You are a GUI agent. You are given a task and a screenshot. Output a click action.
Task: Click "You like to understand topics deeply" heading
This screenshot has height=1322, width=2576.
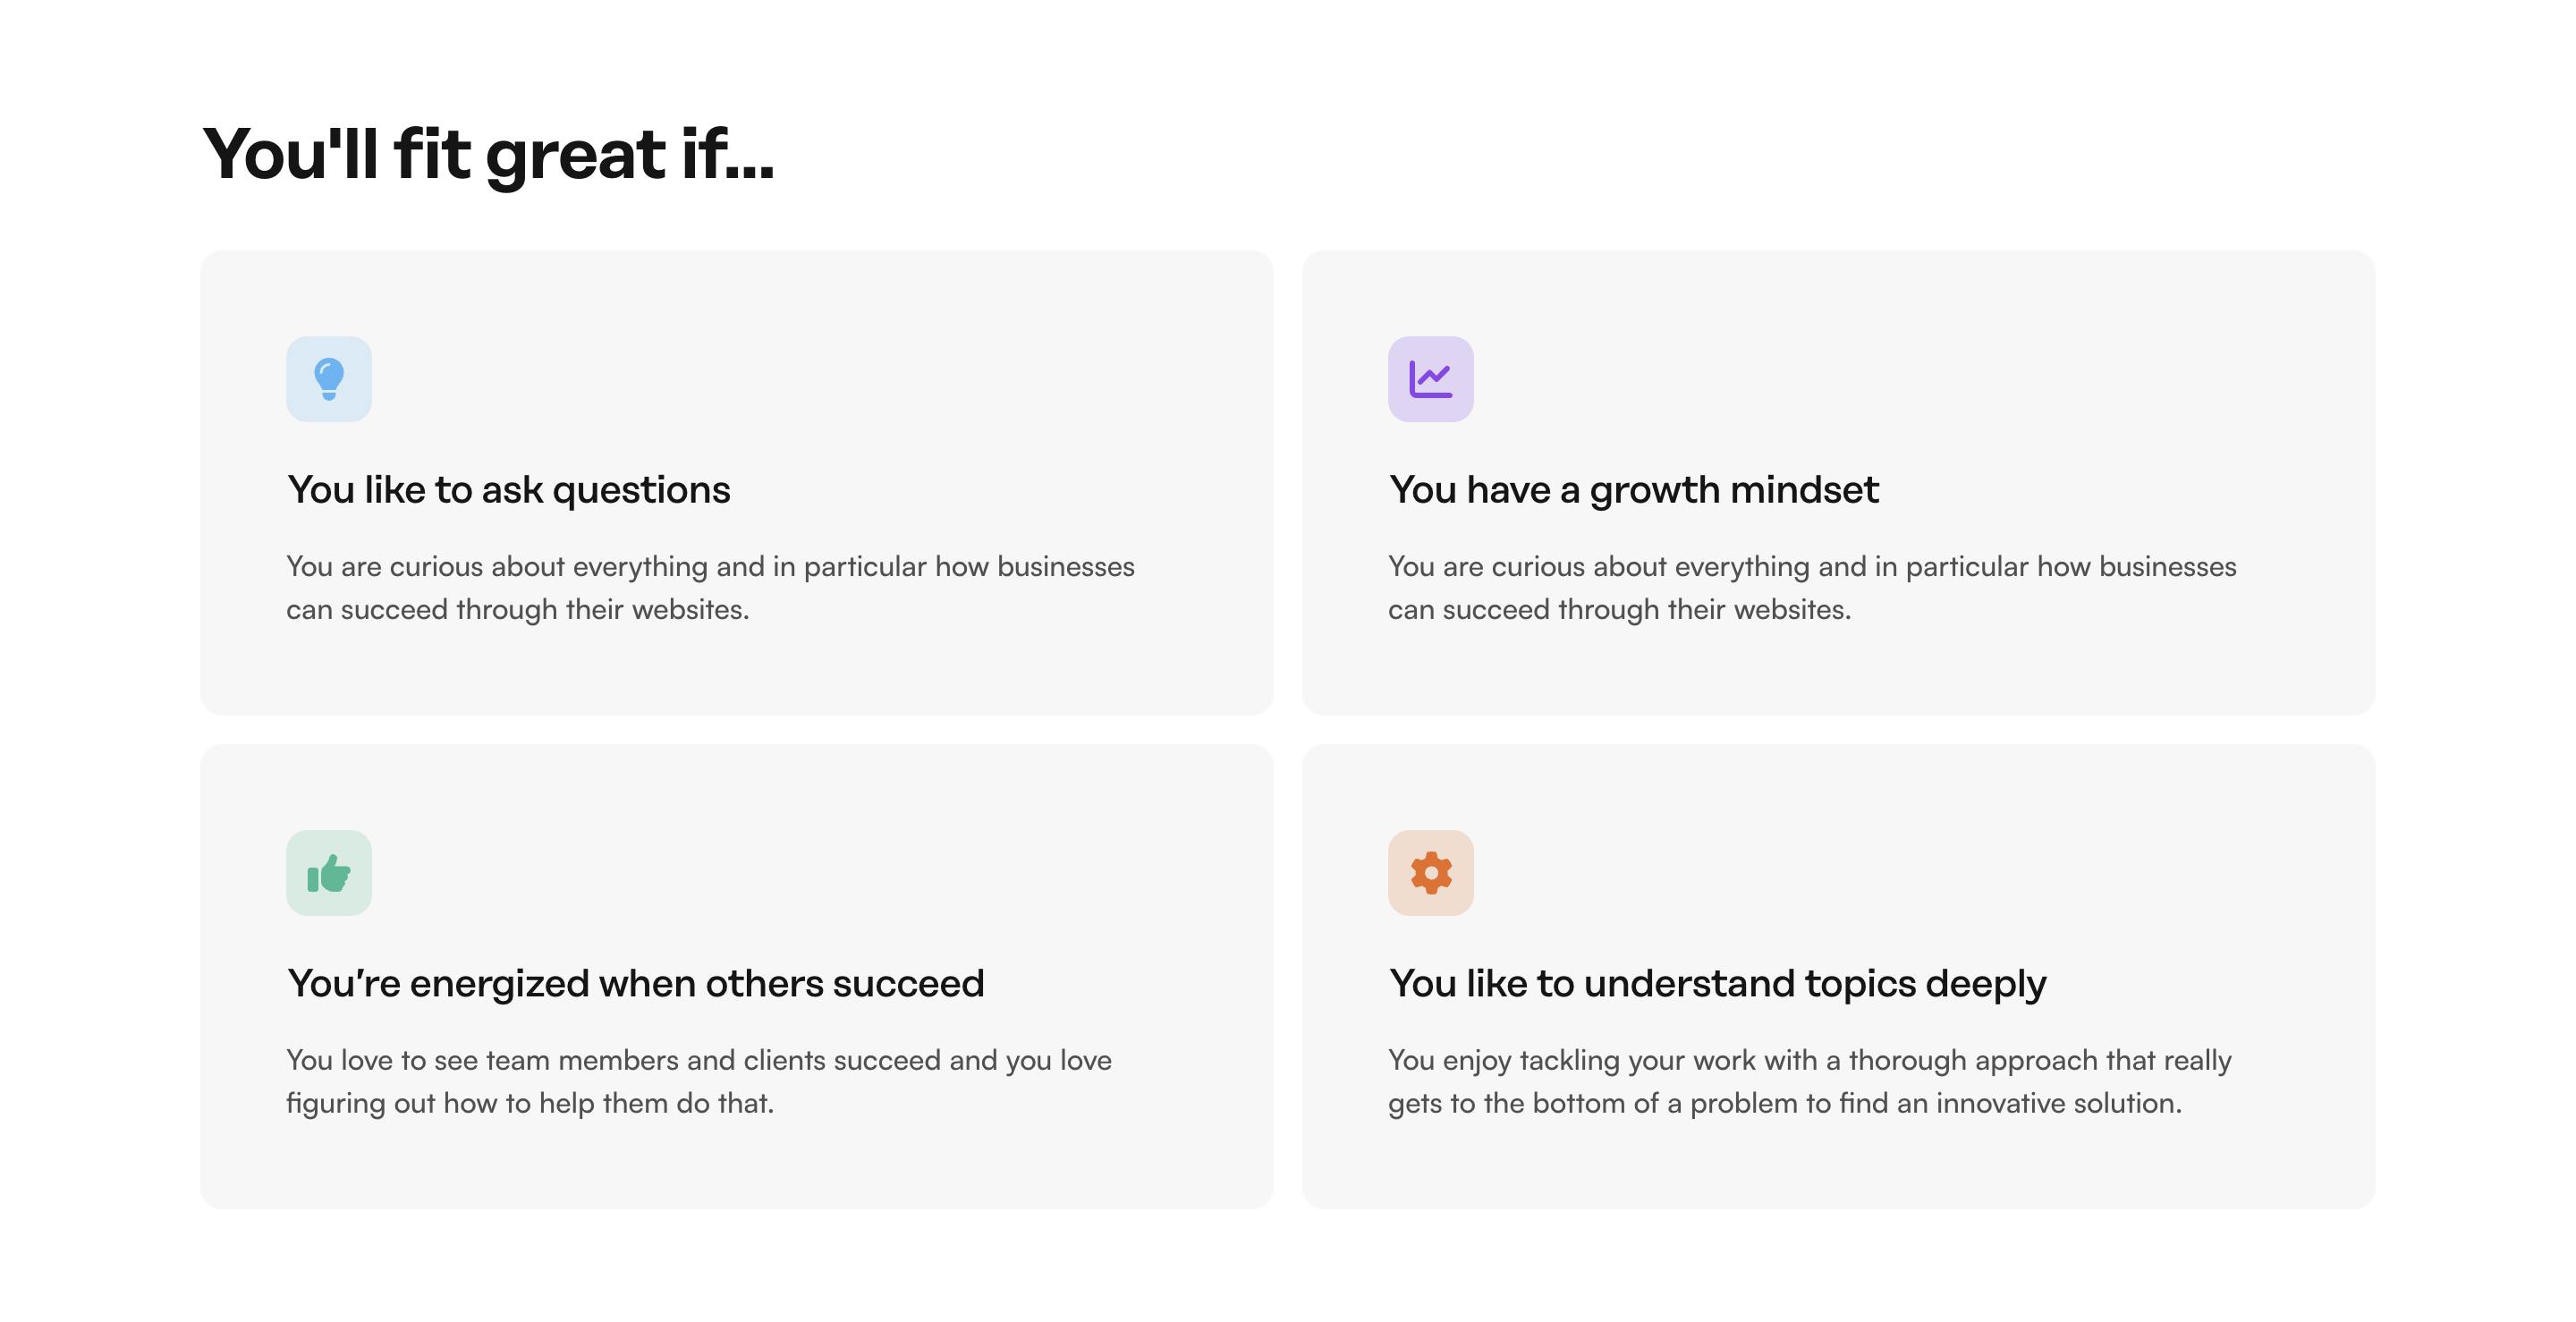tap(1717, 984)
